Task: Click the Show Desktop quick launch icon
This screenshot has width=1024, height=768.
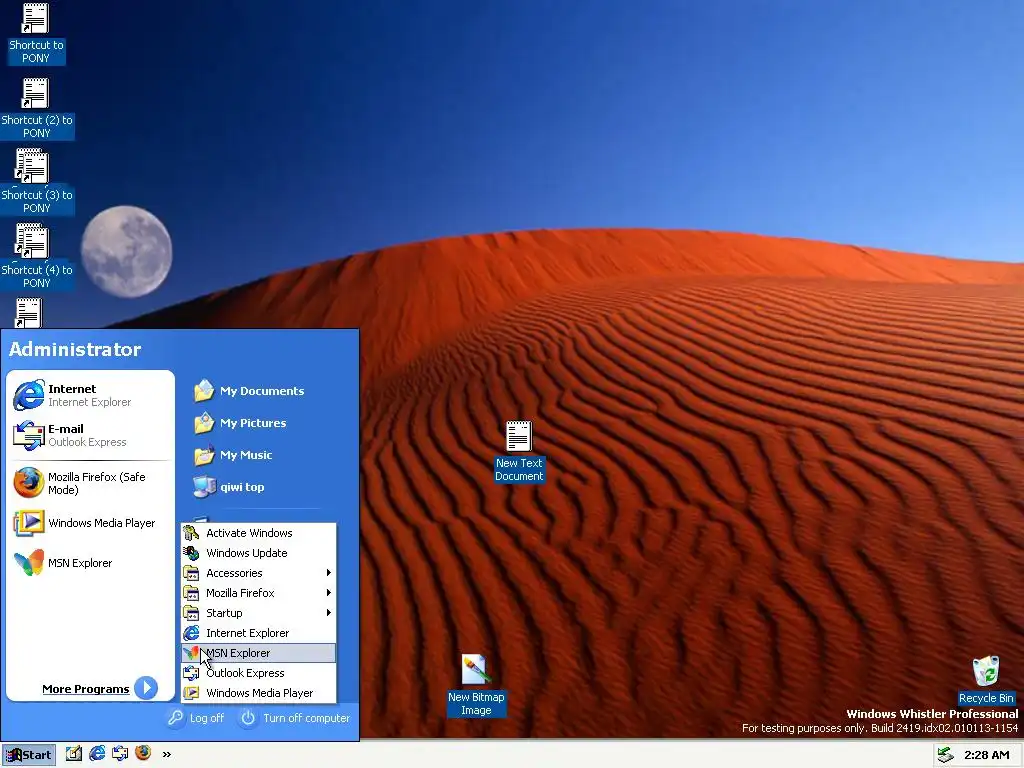Action: point(74,754)
